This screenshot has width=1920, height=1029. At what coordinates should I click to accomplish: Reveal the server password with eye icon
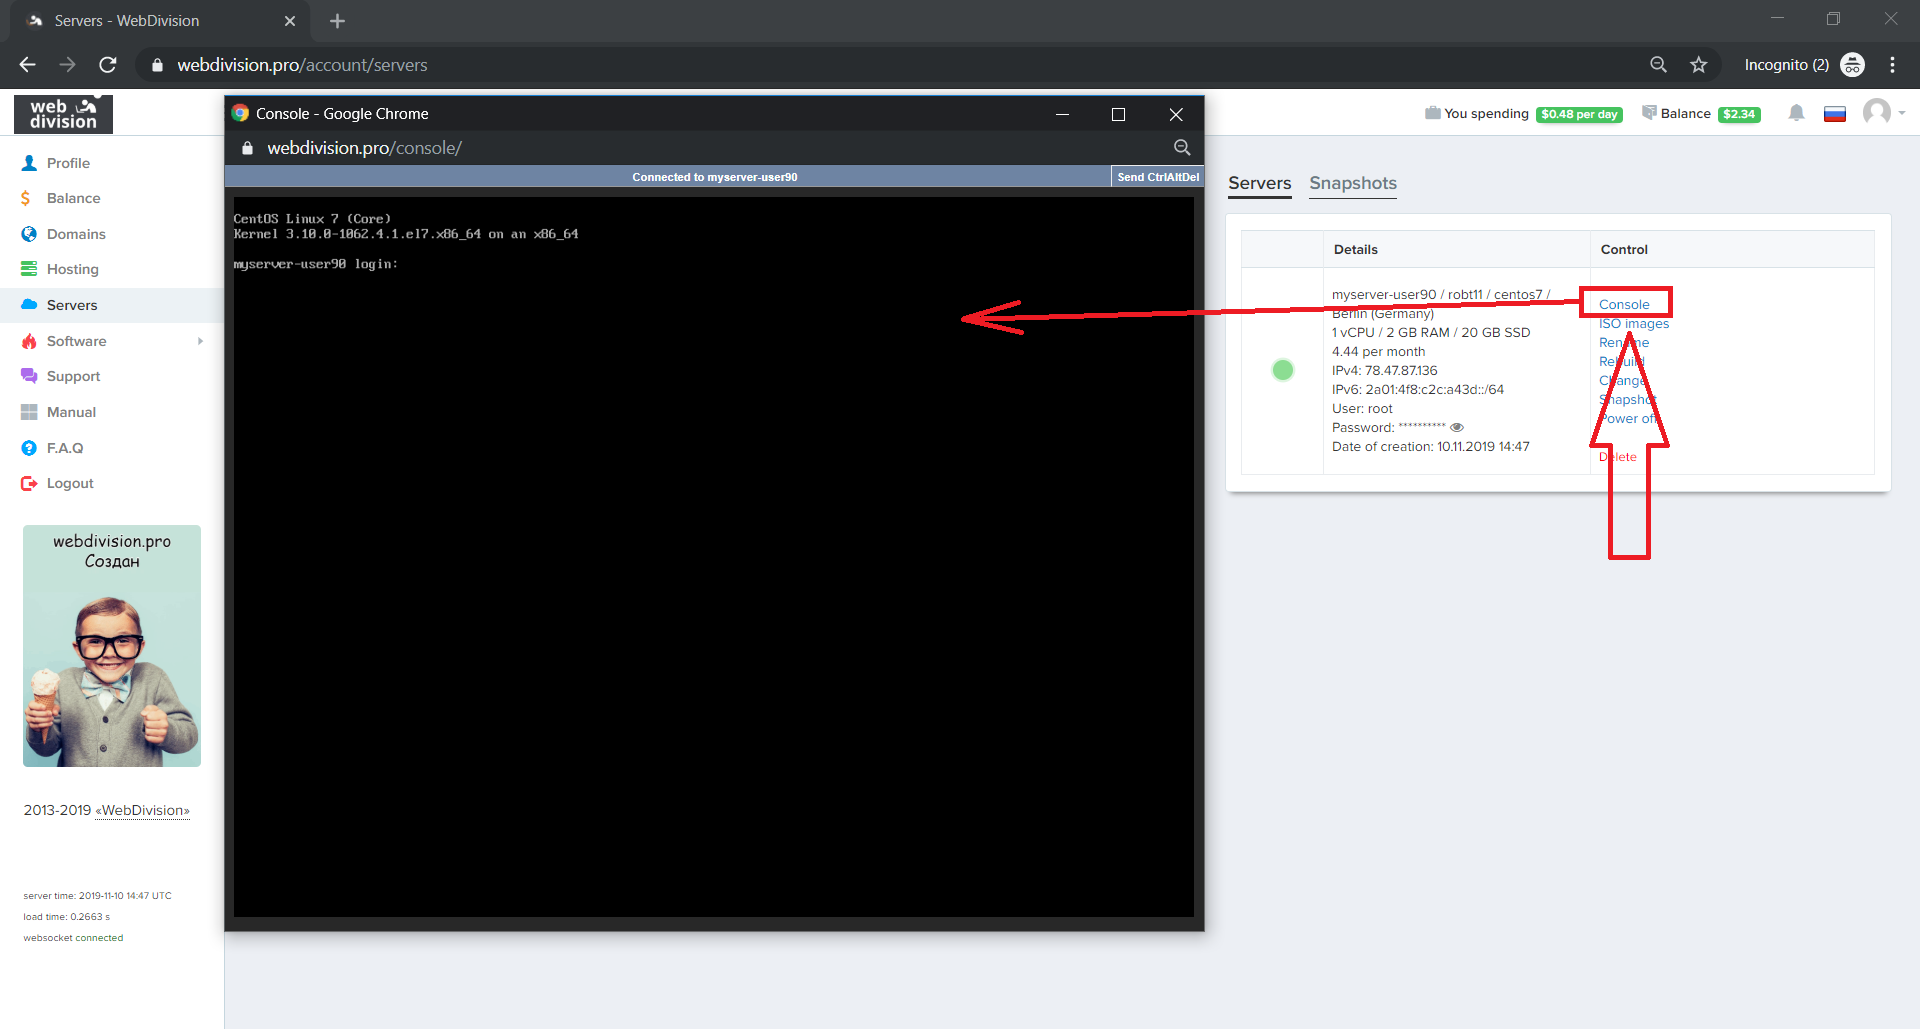coord(1457,428)
